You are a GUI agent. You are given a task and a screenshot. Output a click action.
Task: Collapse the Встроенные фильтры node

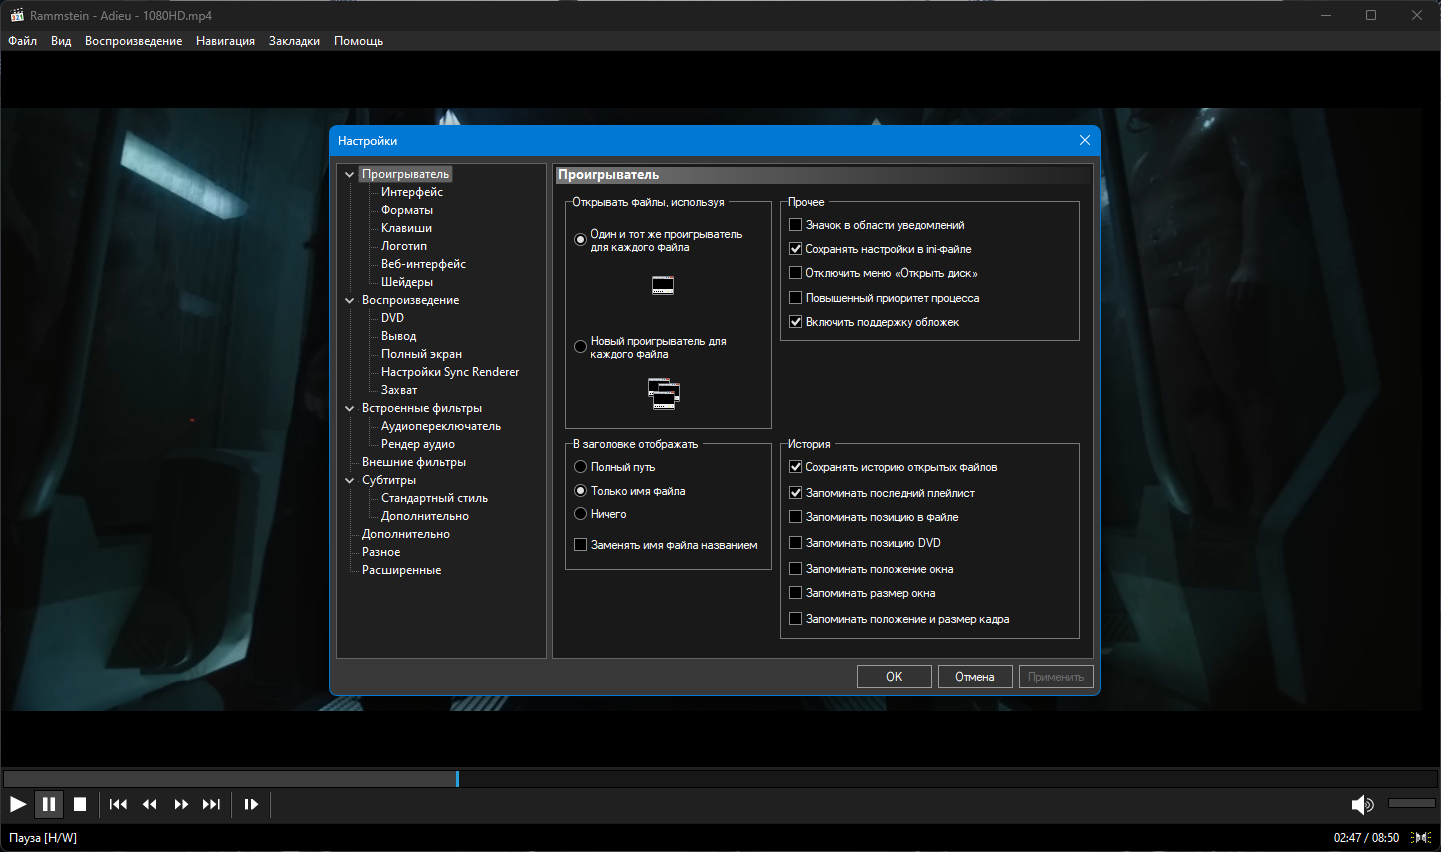[350, 408]
